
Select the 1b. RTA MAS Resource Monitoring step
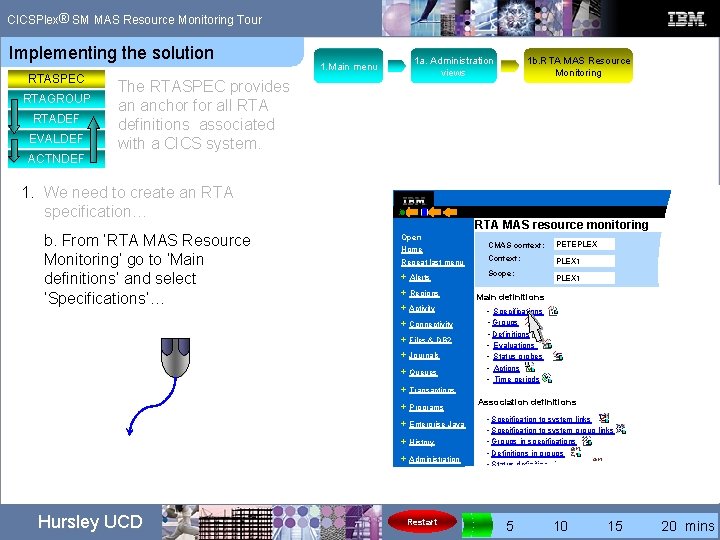pyautogui.click(x=578, y=66)
